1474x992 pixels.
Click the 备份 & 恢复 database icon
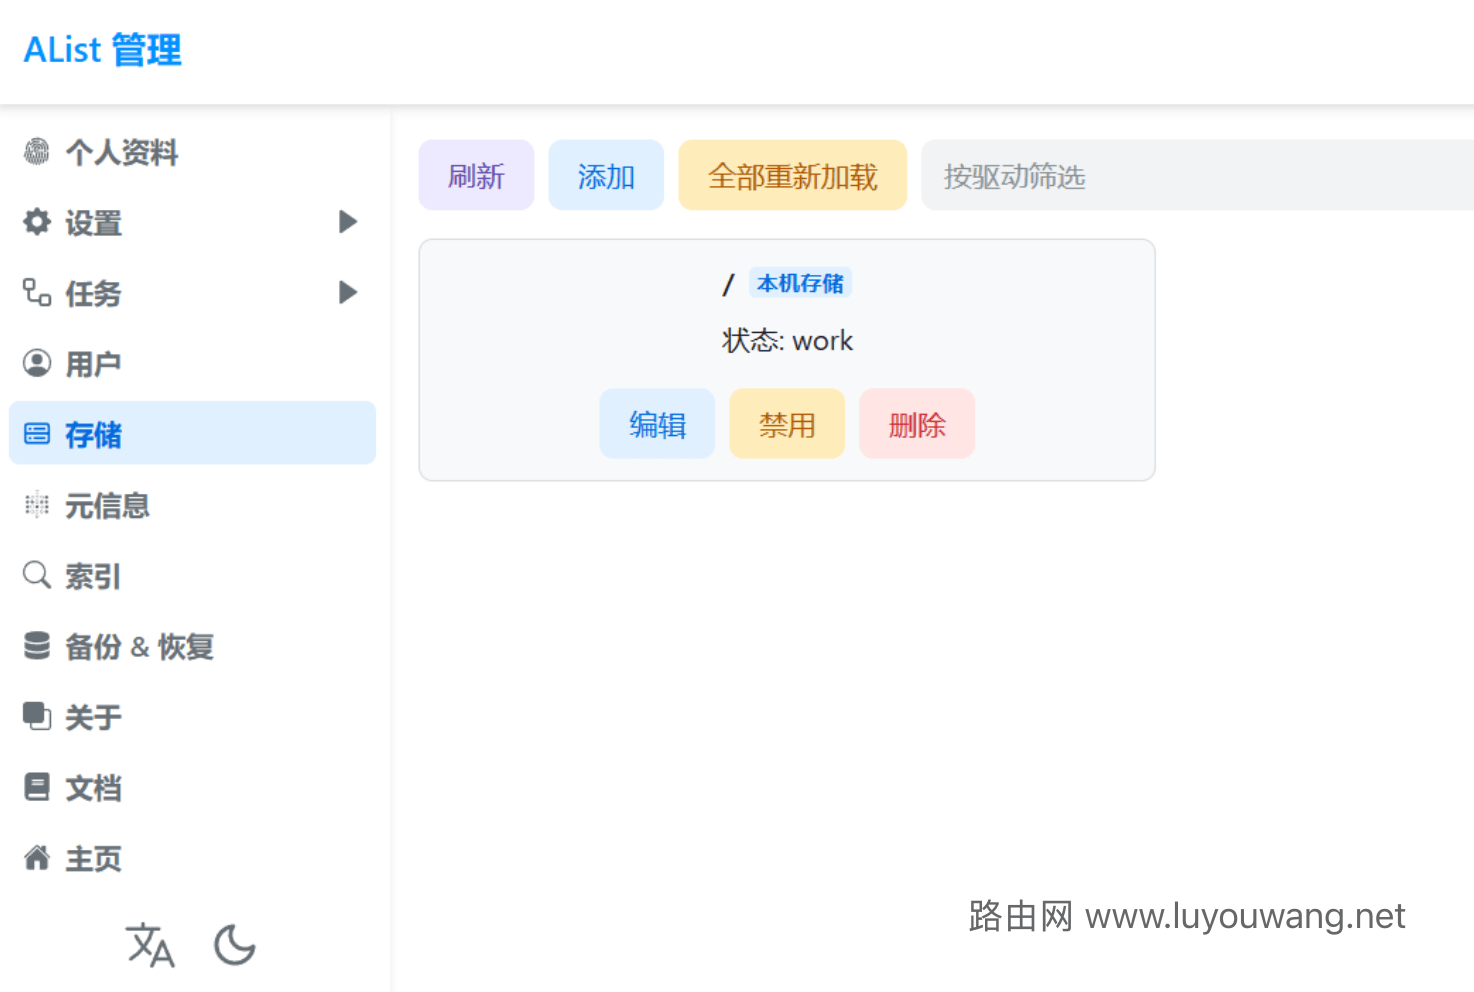pyautogui.click(x=37, y=646)
